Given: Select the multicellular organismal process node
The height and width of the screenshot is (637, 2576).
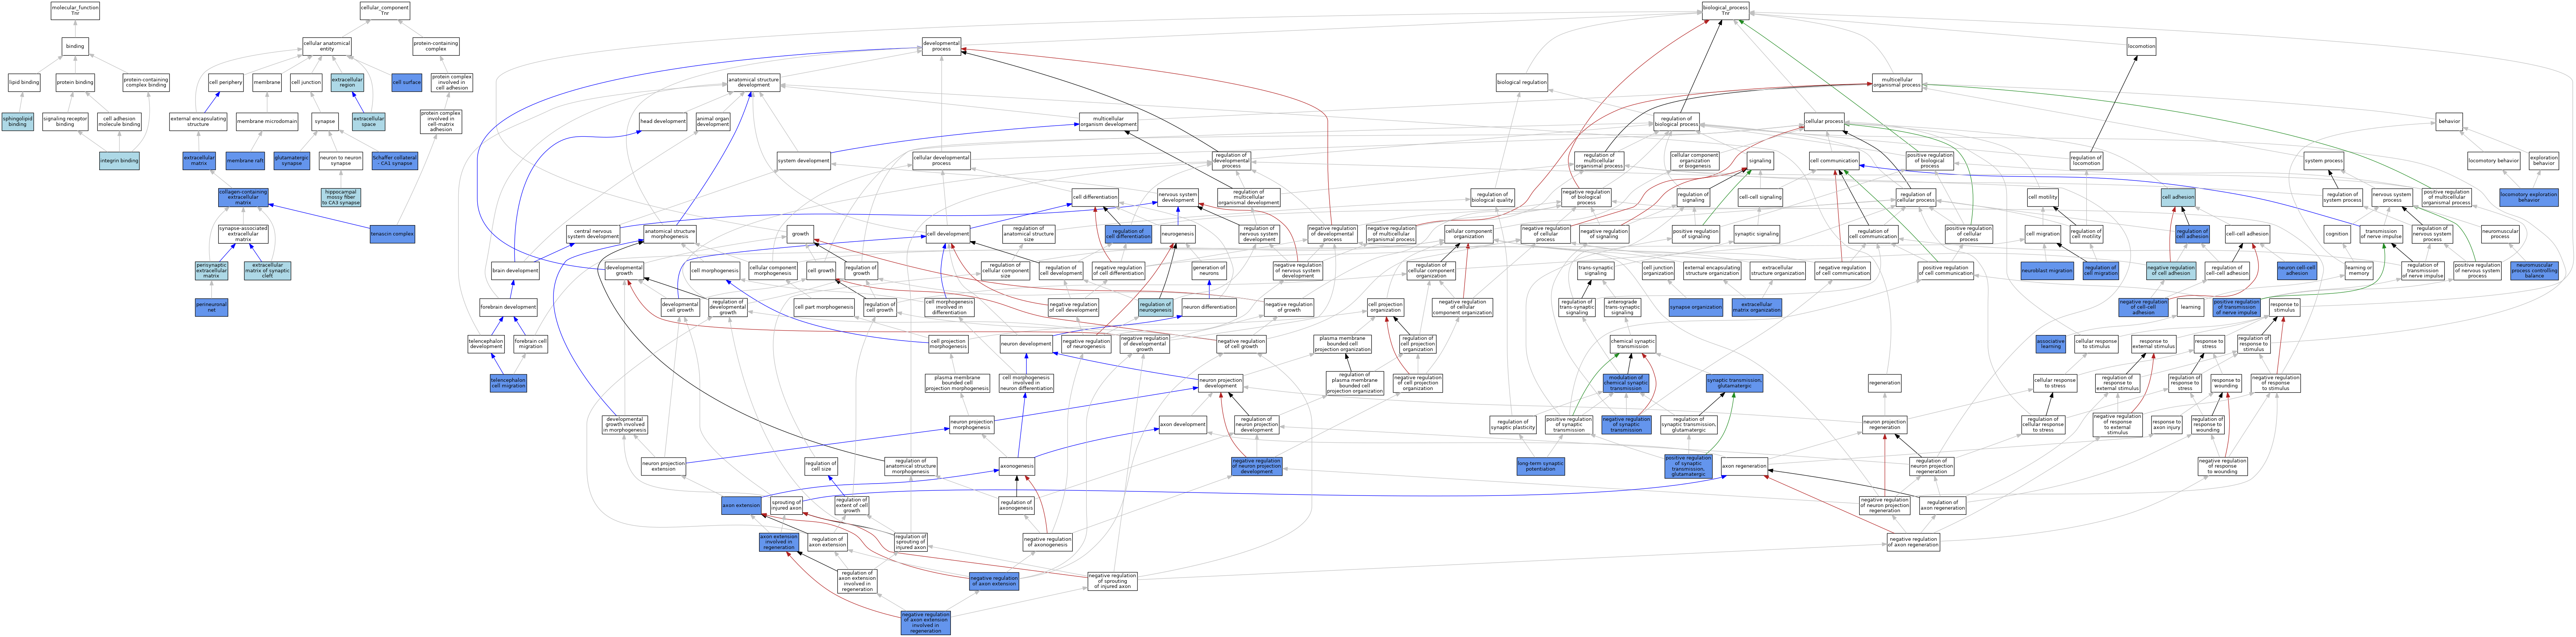Looking at the screenshot, I should pyautogui.click(x=1897, y=82).
